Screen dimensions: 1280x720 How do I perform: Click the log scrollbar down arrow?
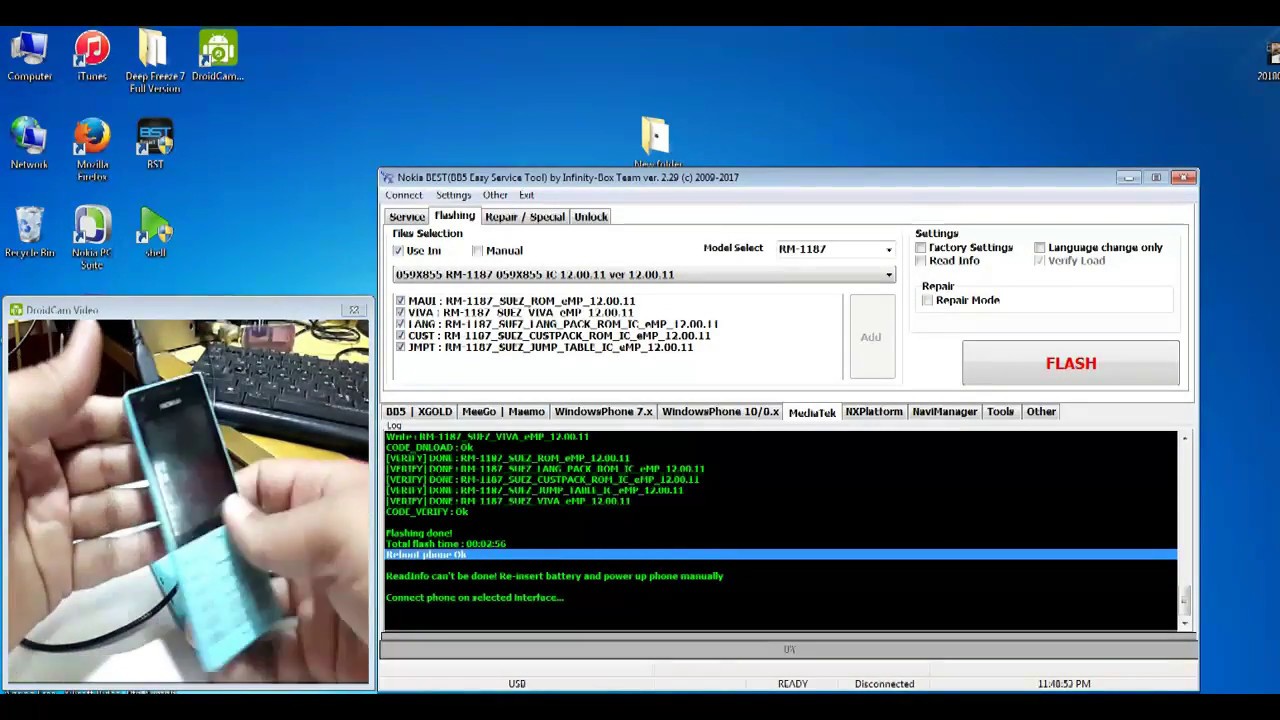click(1185, 624)
